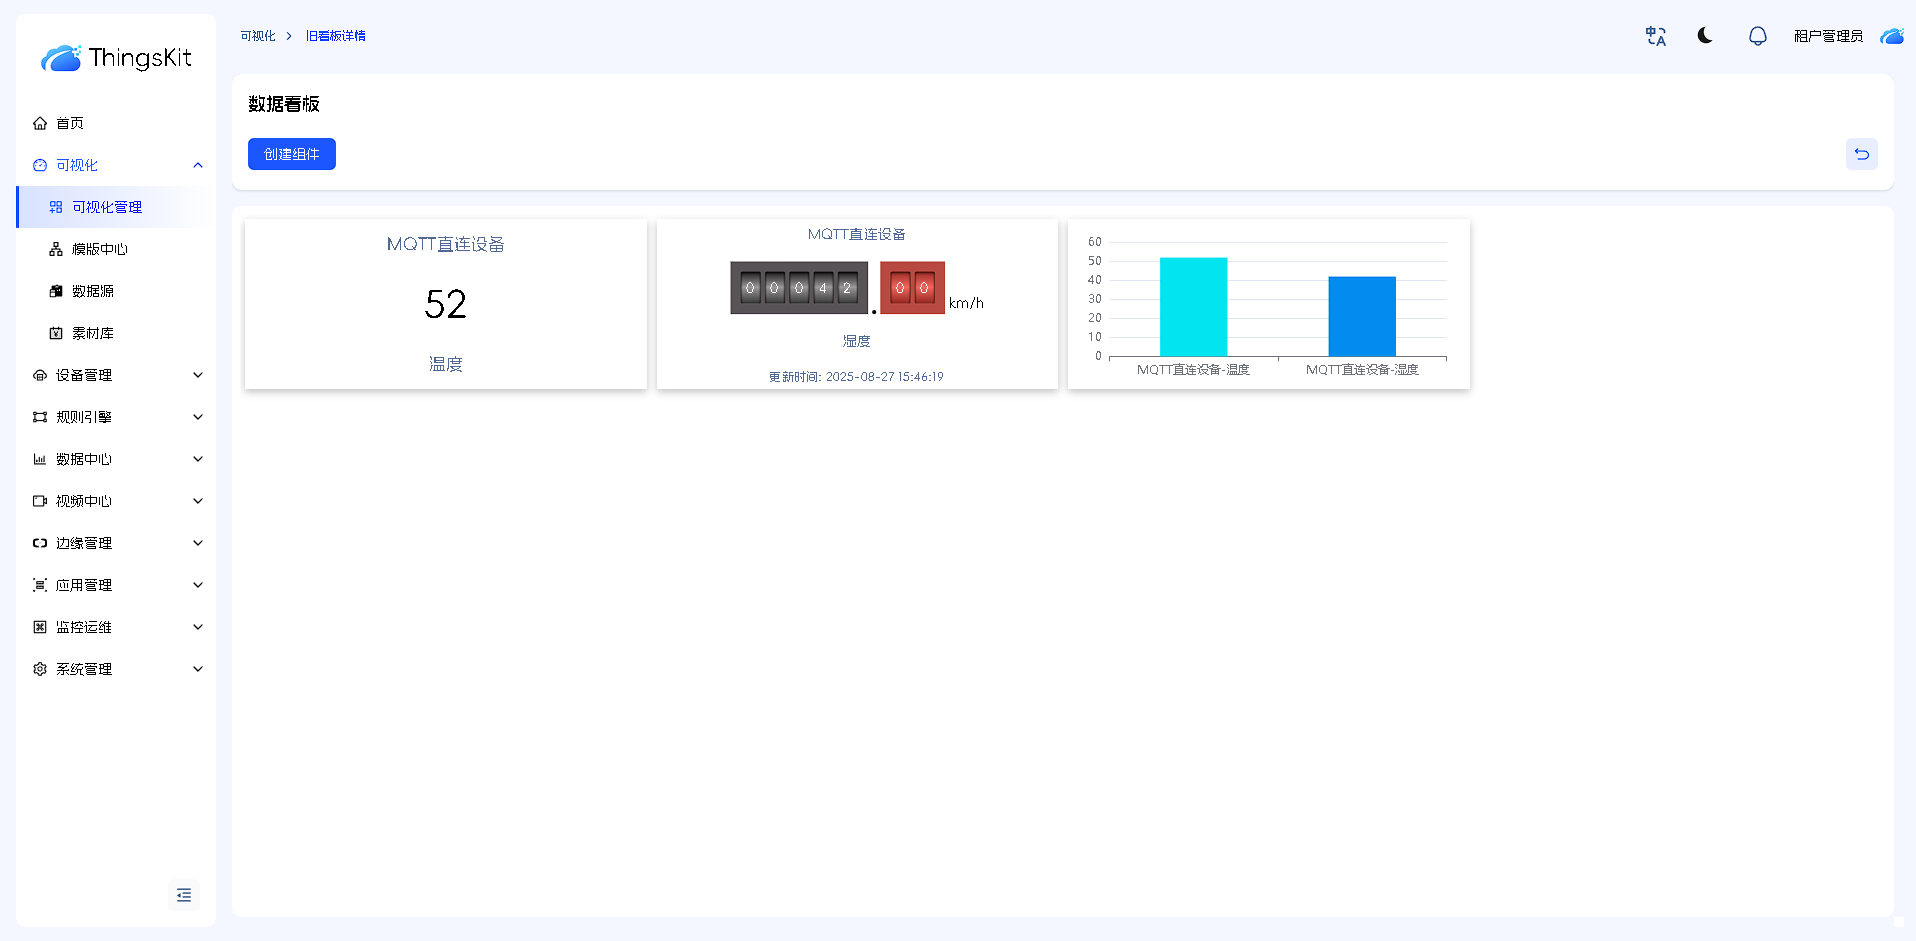1916x941 pixels.
Task: Open the 首页 home page
Action: [70, 123]
